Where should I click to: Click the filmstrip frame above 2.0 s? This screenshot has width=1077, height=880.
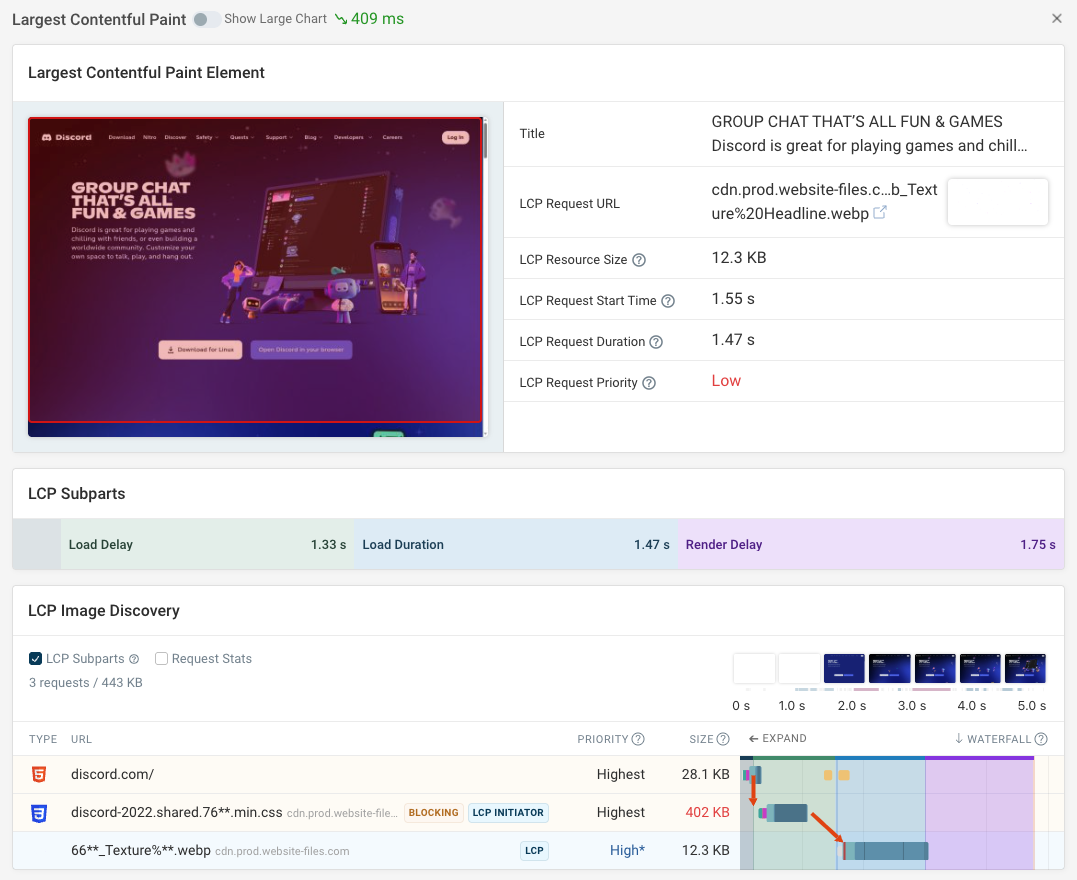(844, 668)
